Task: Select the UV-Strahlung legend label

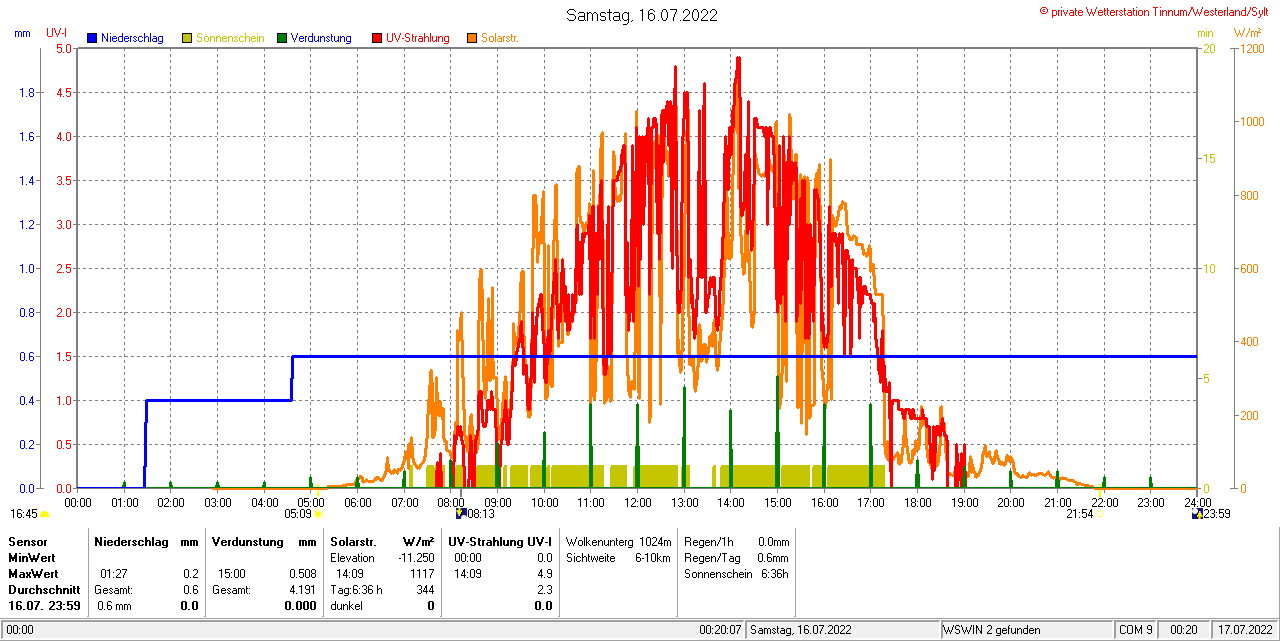Action: [419, 38]
